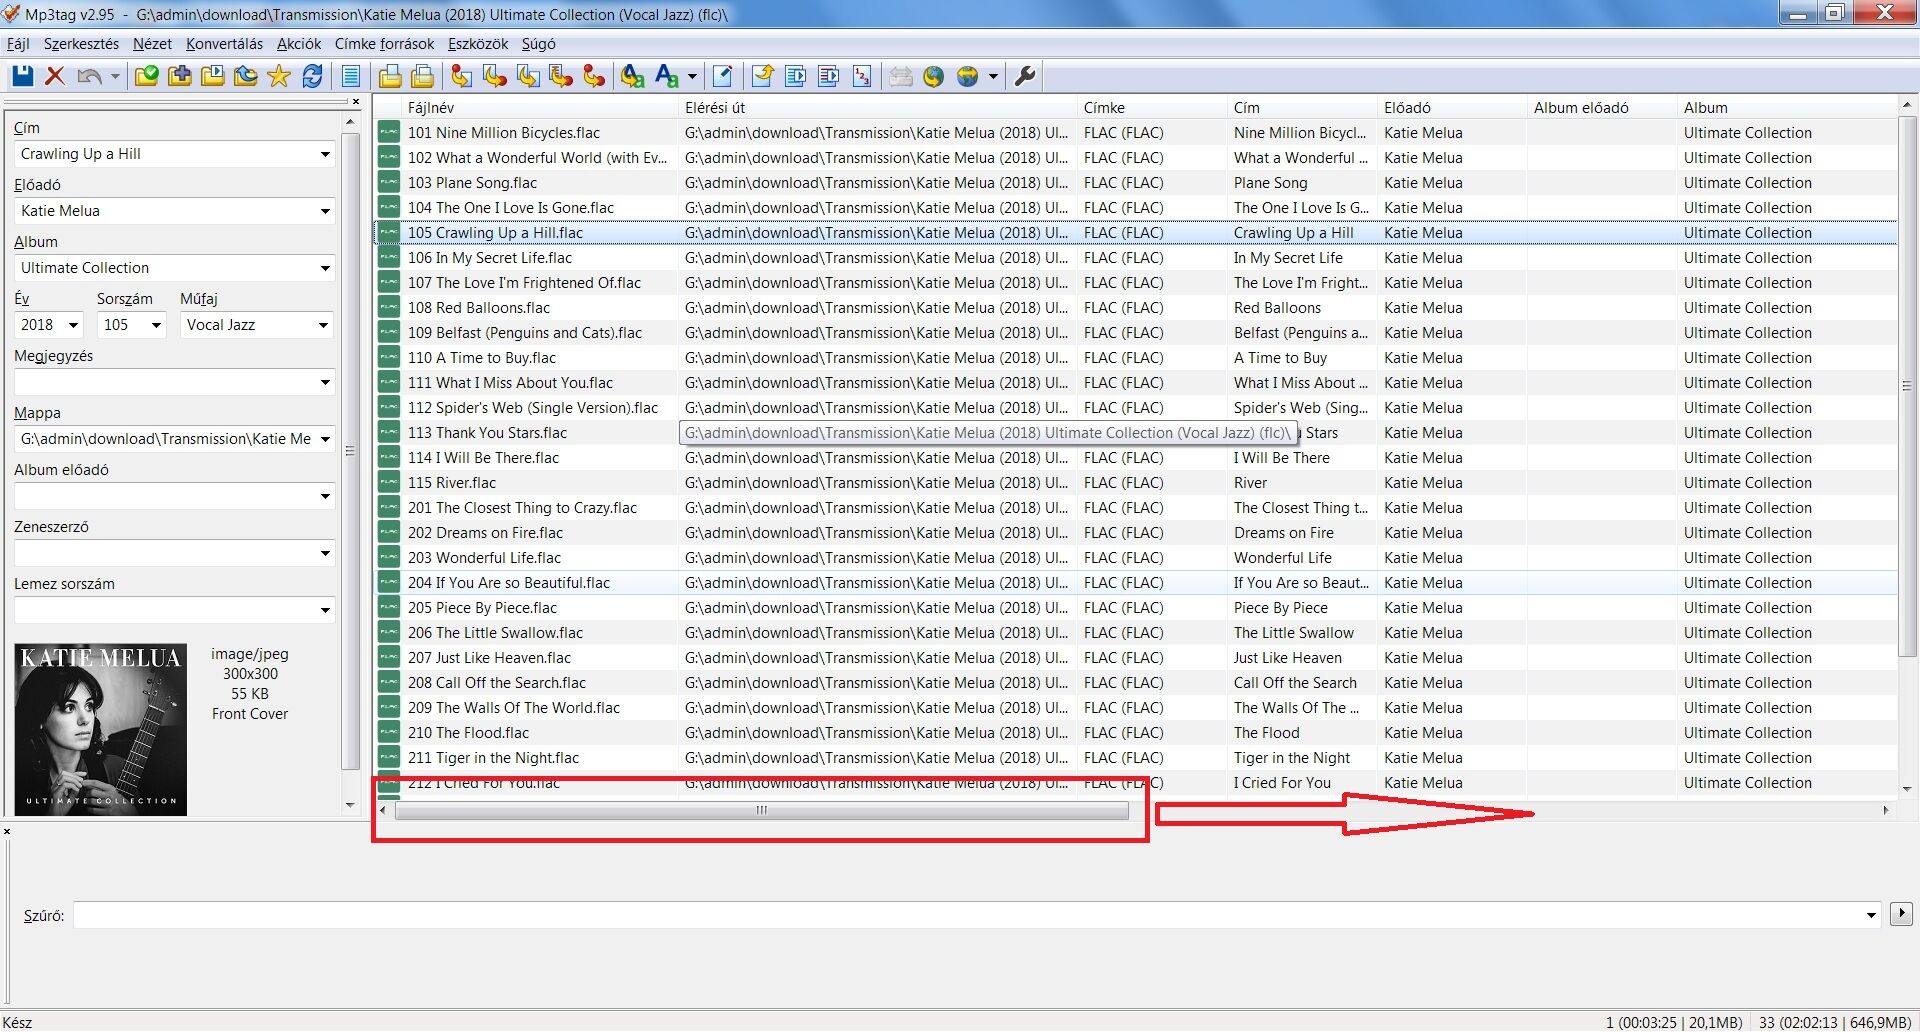Open playlist folder icon in toolbar
This screenshot has width=1920, height=1032.
213,76
